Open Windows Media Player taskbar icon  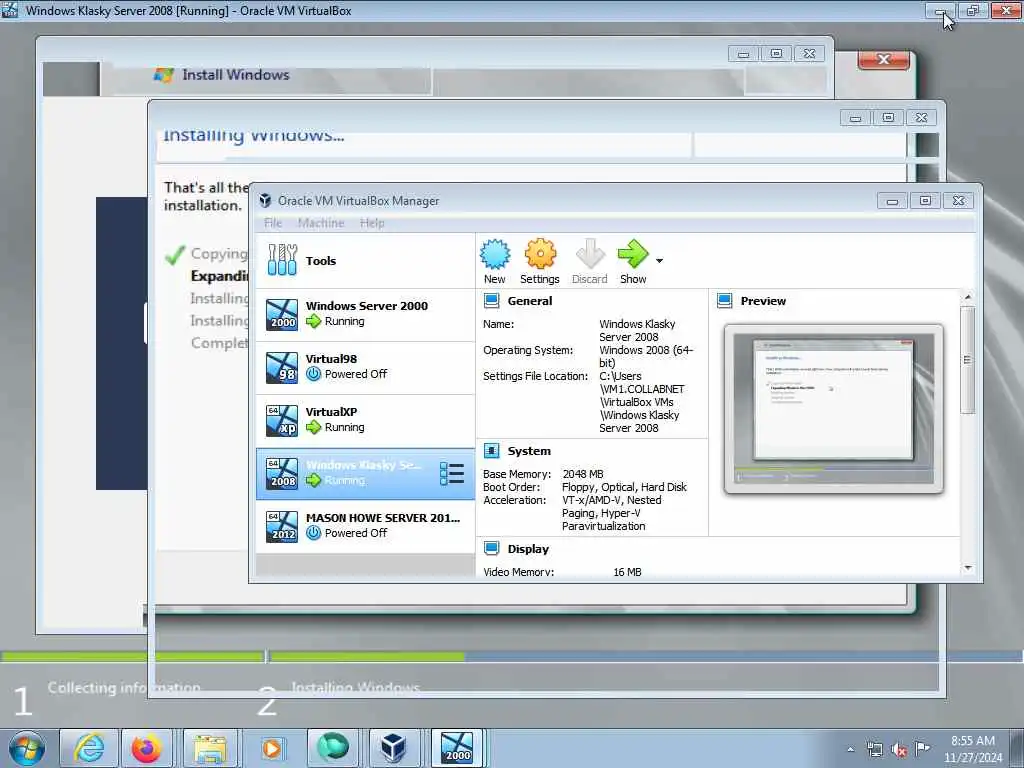(272, 748)
